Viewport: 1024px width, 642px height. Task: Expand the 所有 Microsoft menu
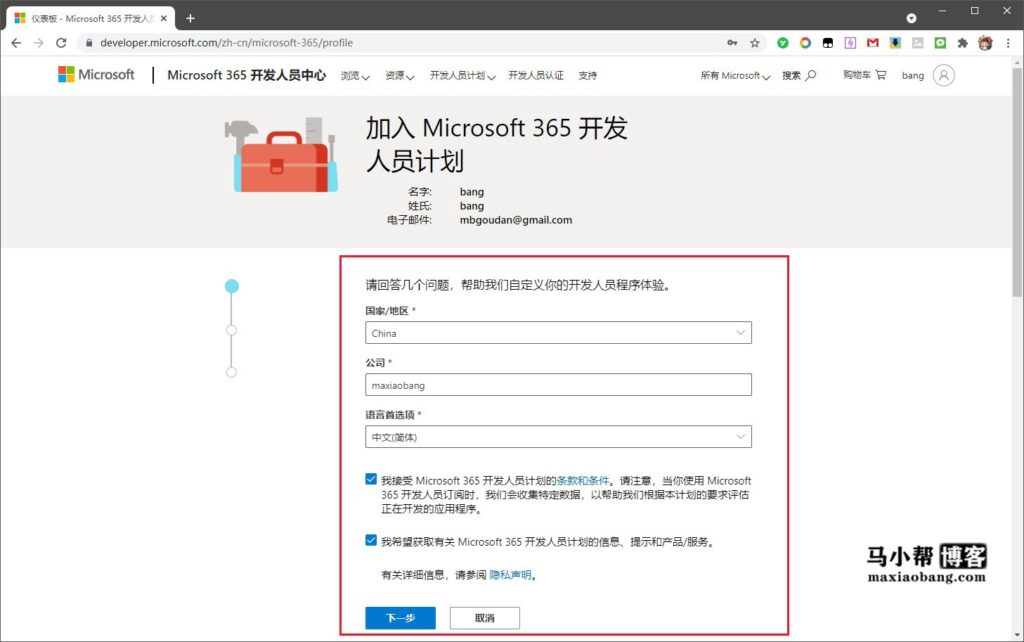(x=735, y=75)
